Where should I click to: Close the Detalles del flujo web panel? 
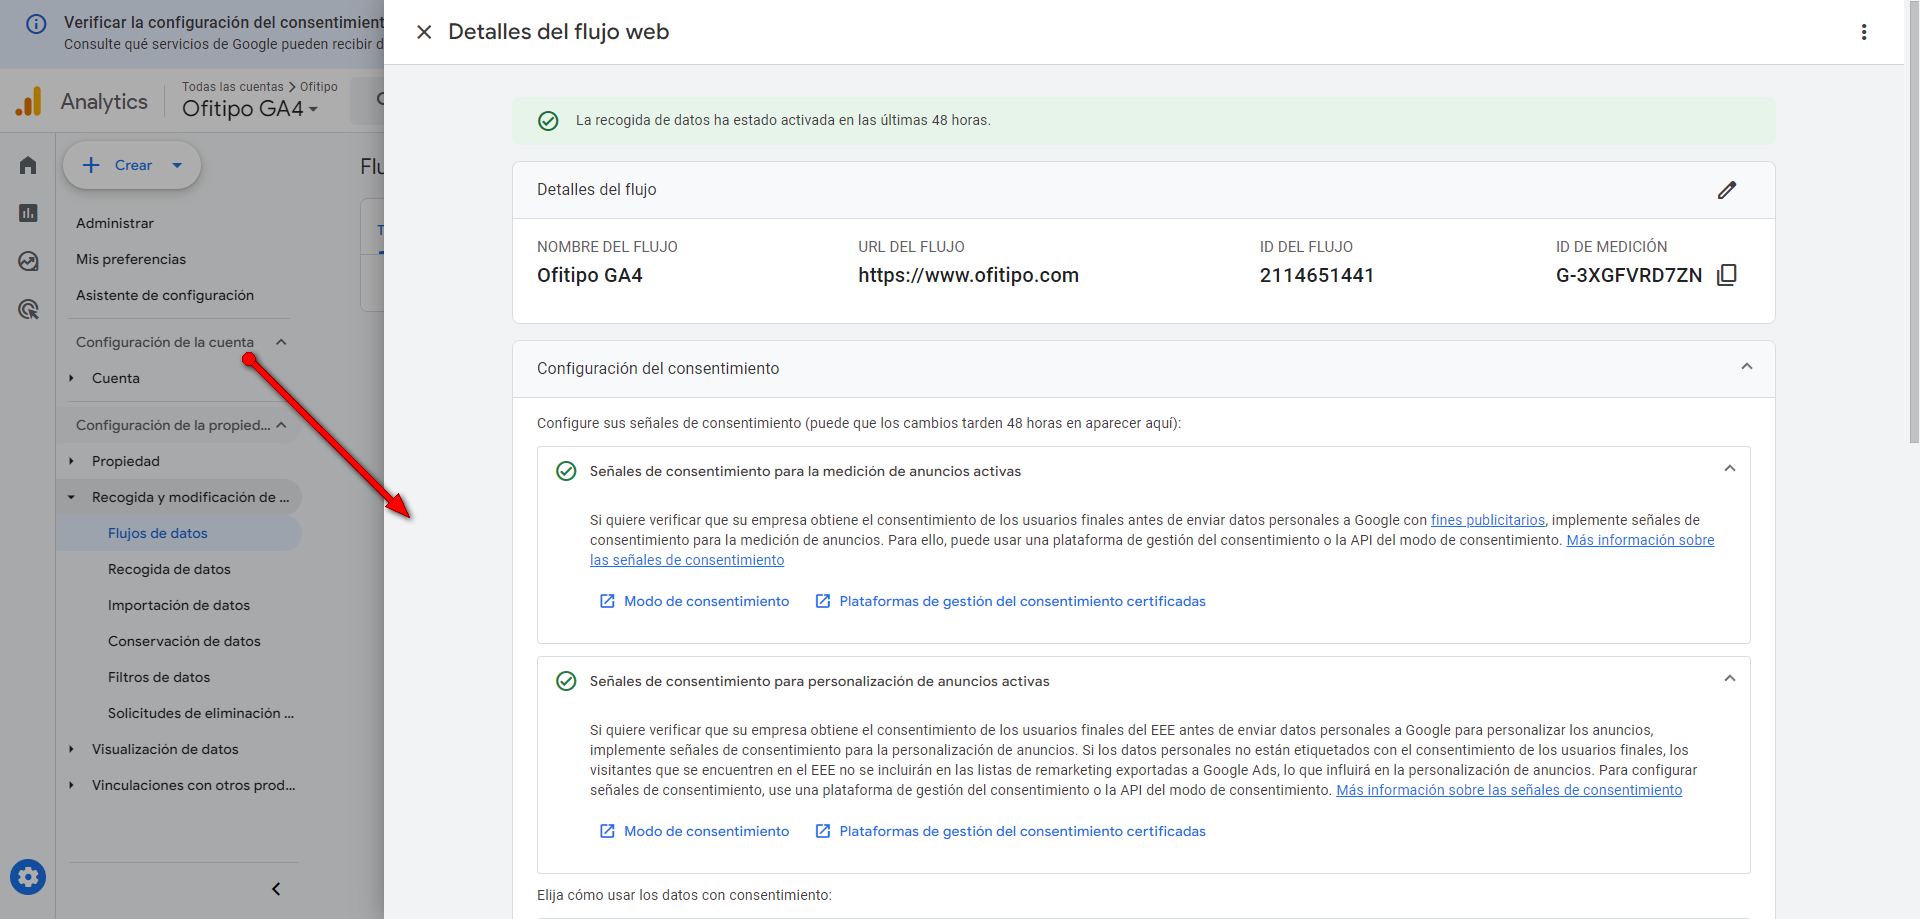(x=424, y=32)
